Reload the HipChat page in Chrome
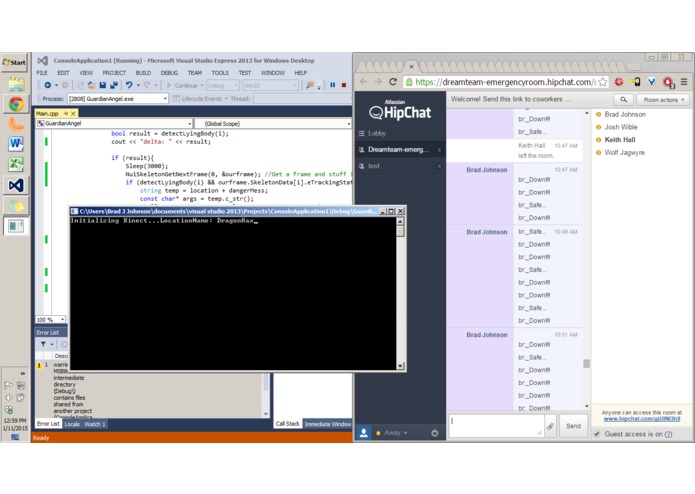695x494 pixels. (393, 82)
